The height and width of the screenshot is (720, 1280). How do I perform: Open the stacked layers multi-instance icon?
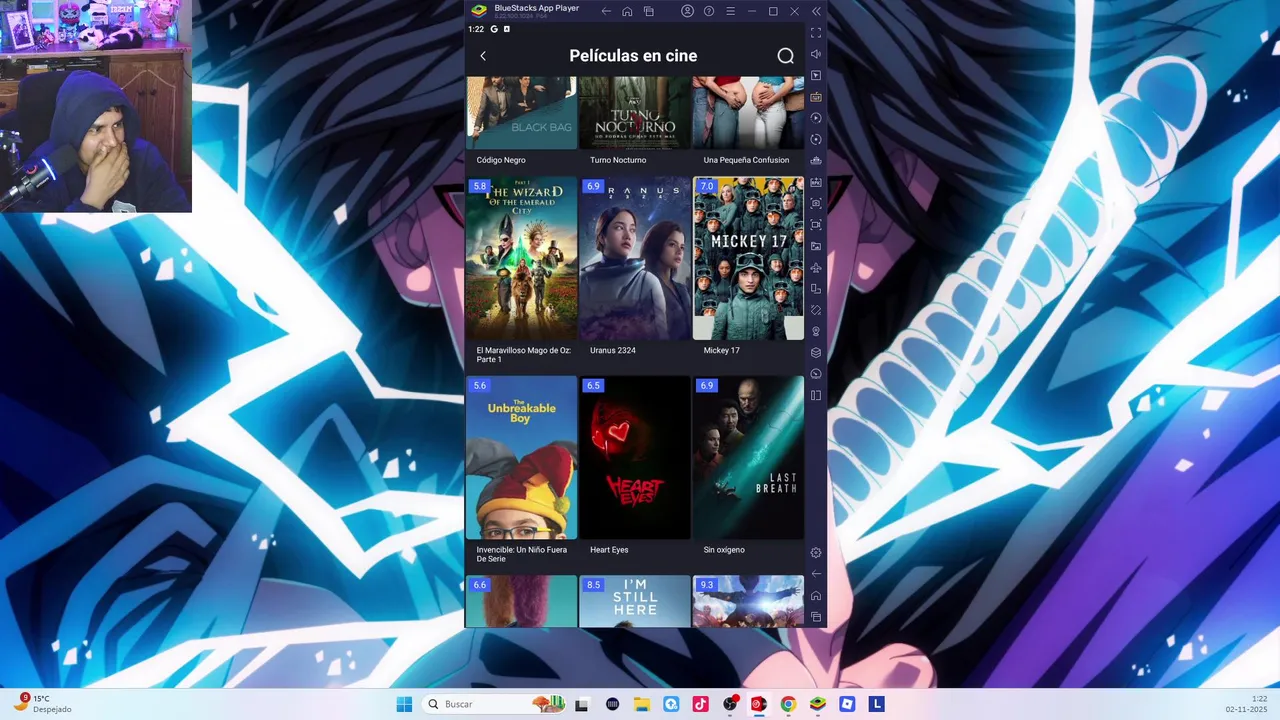click(x=816, y=352)
